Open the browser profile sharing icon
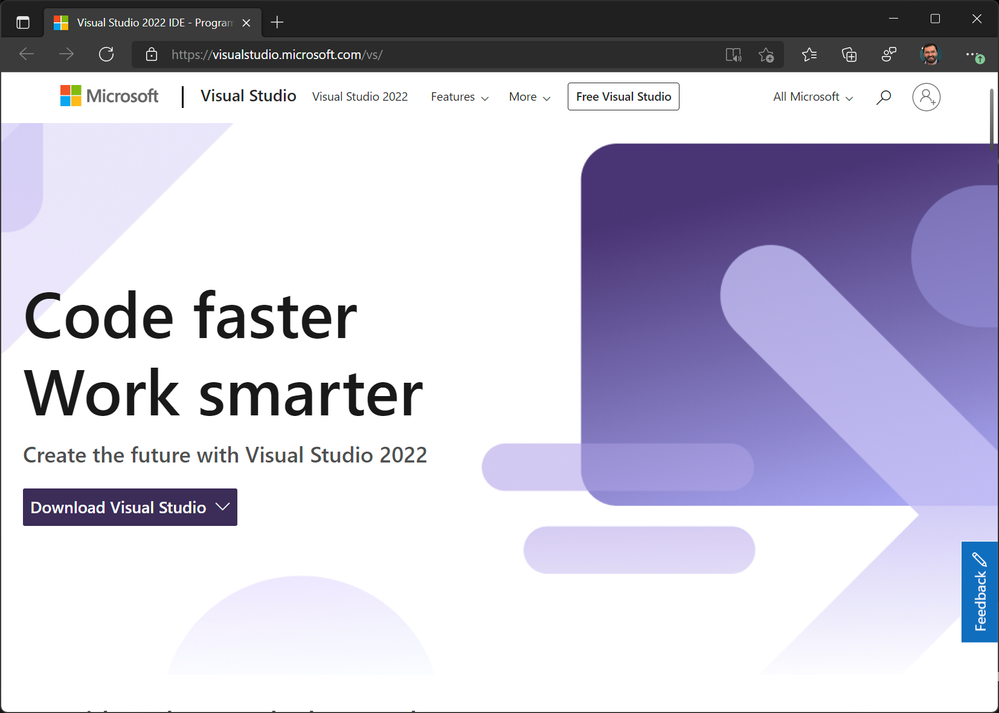The width and height of the screenshot is (999, 713). (889, 55)
